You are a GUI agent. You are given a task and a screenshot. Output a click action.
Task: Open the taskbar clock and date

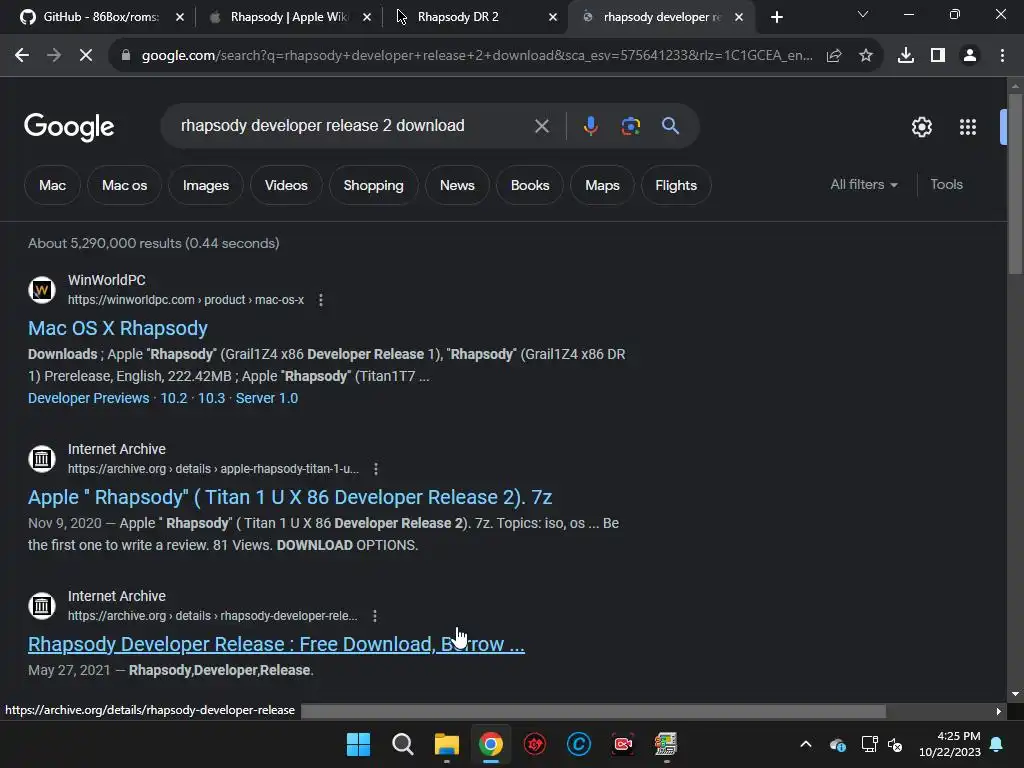click(950, 744)
